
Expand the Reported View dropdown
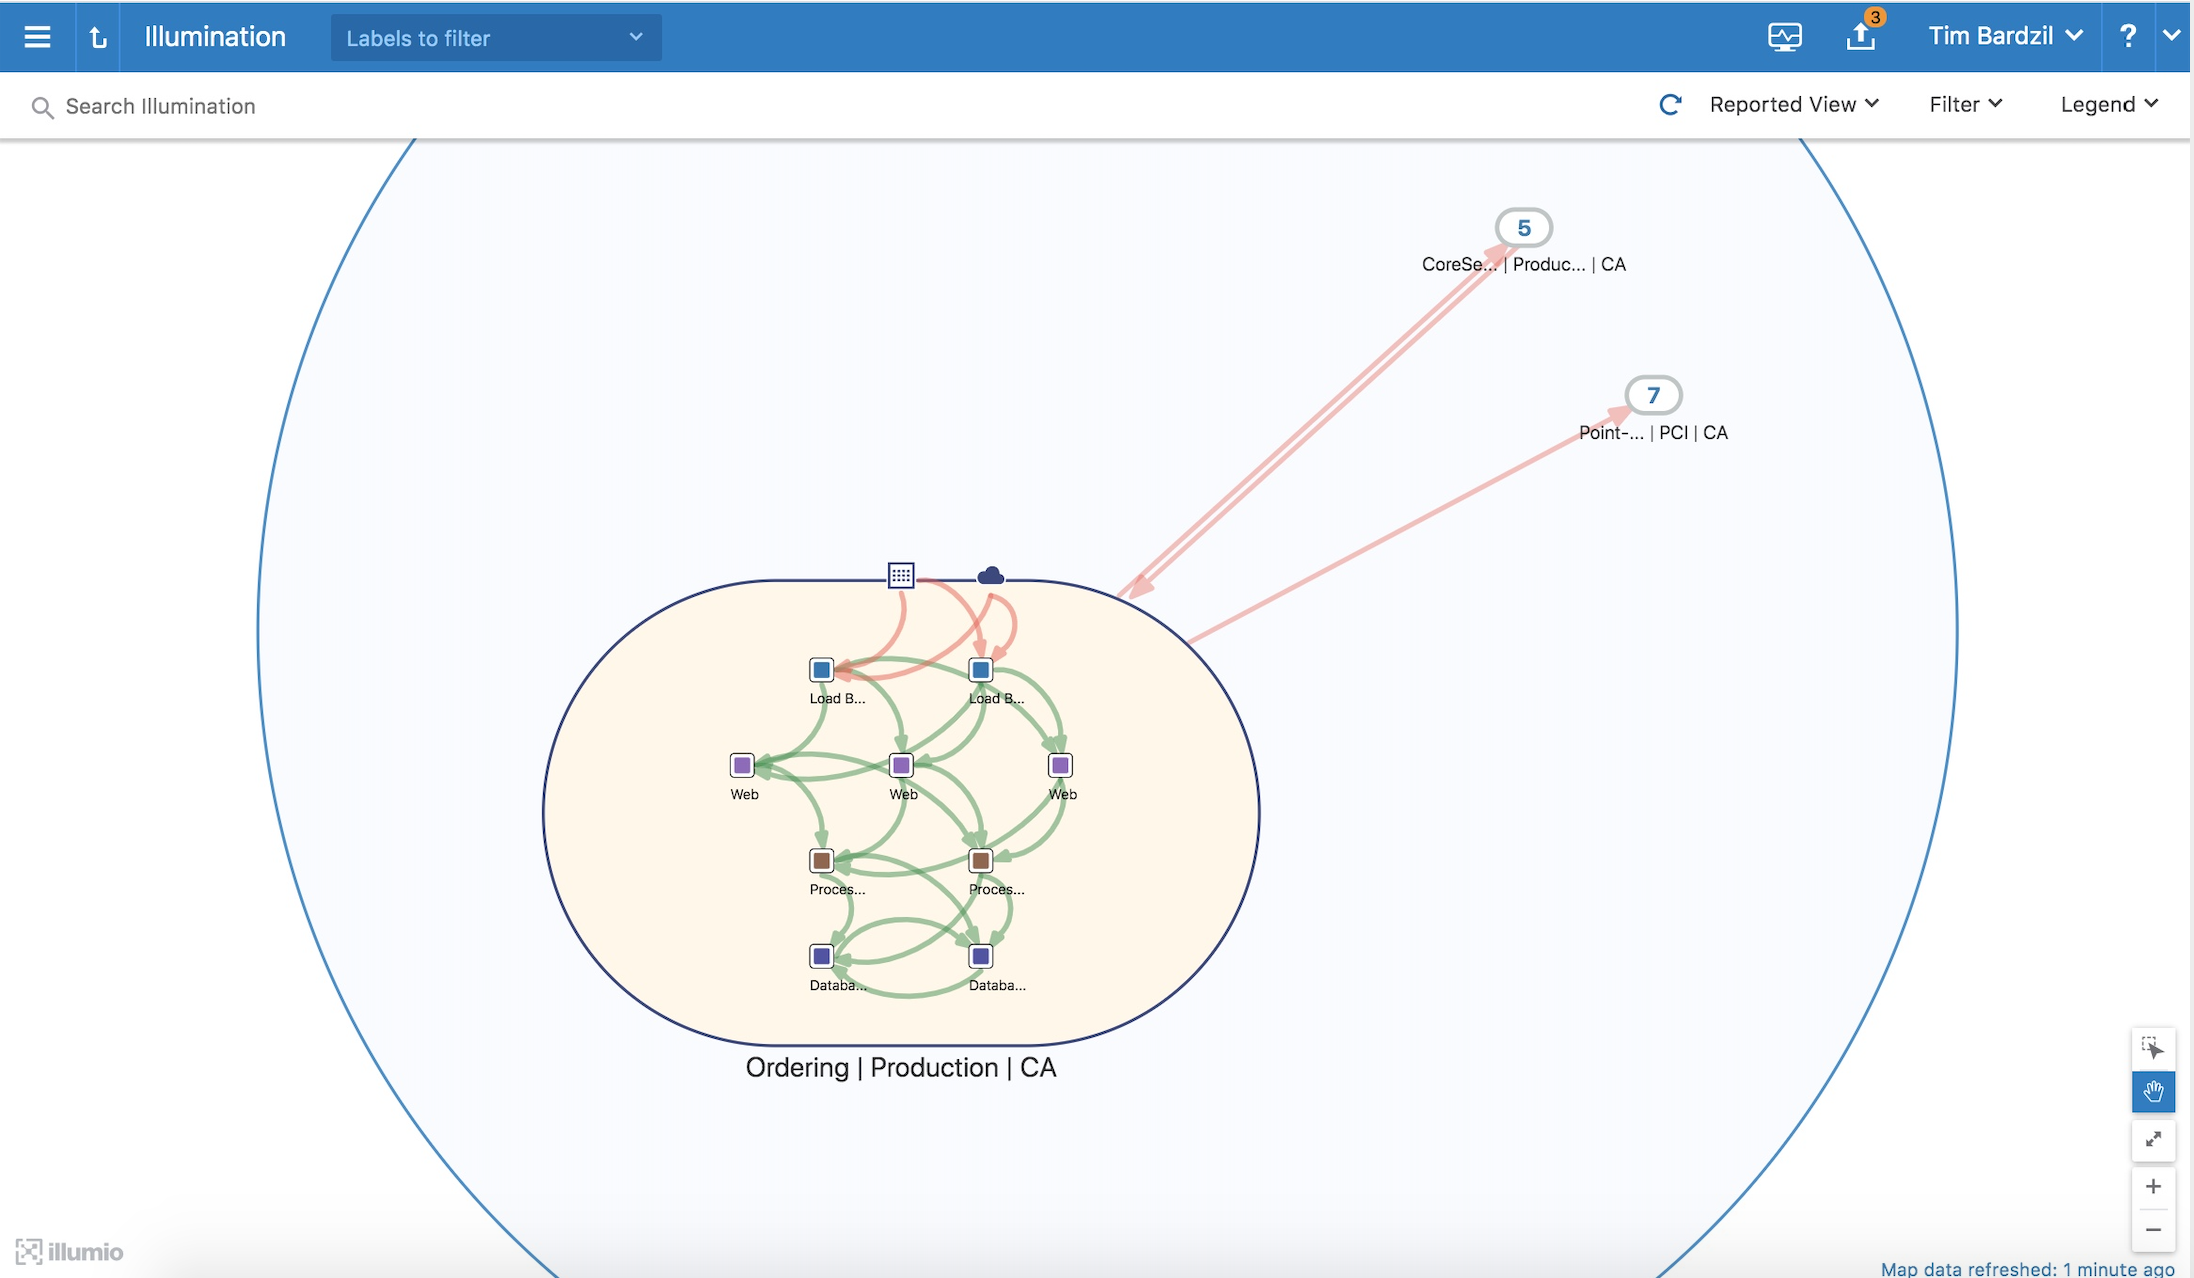coord(1794,105)
